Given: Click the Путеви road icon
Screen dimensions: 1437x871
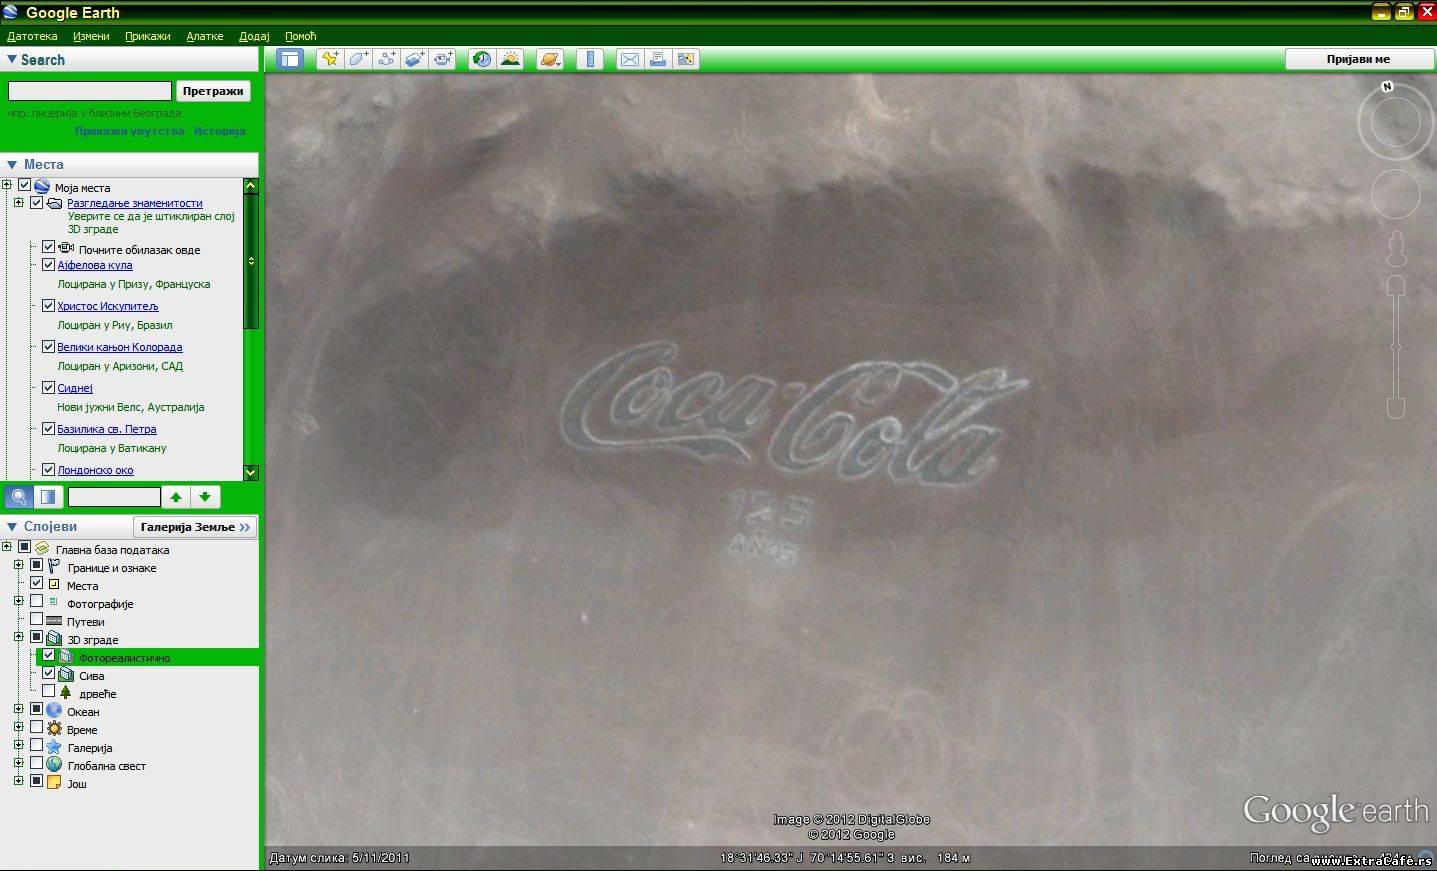Looking at the screenshot, I should [x=54, y=621].
